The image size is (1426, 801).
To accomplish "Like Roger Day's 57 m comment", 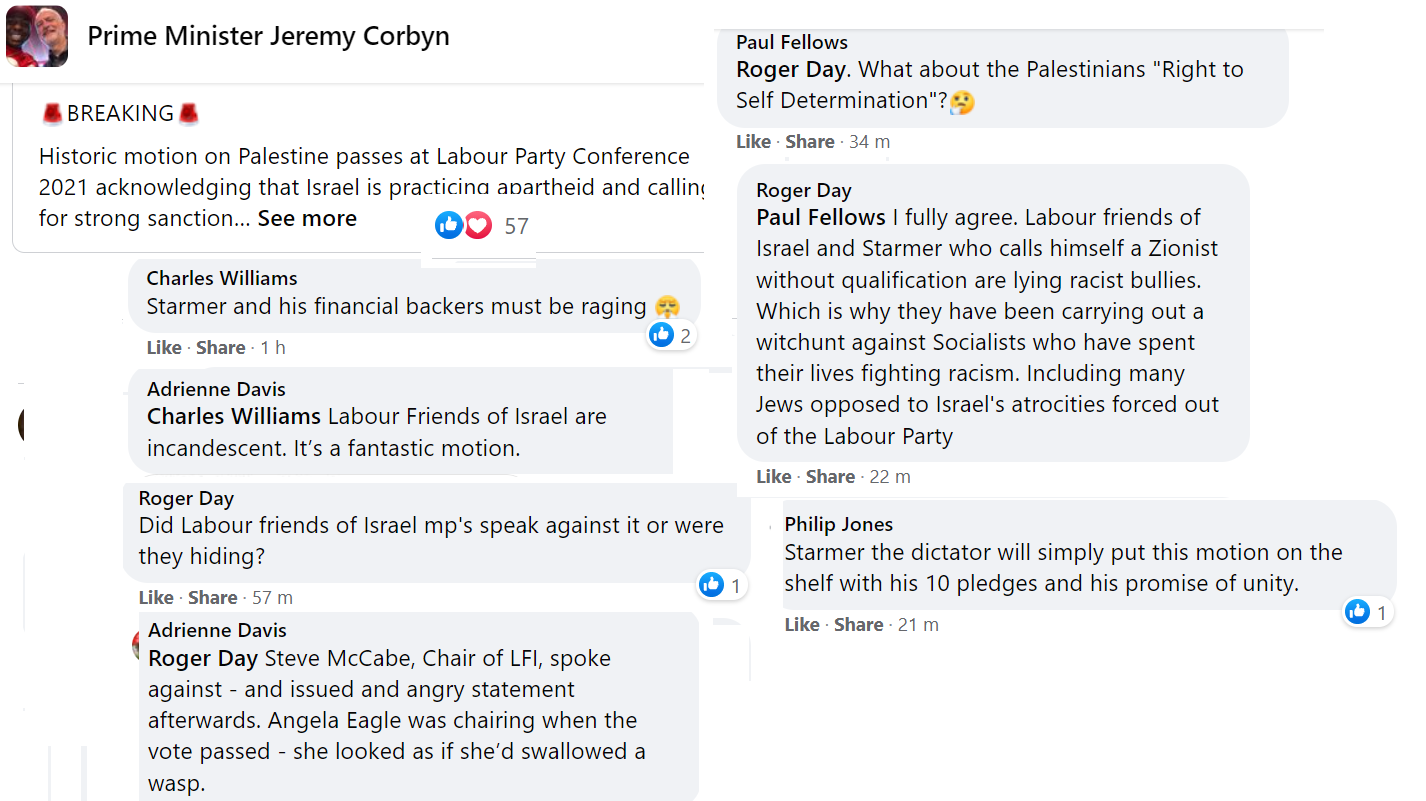I will (156, 598).
